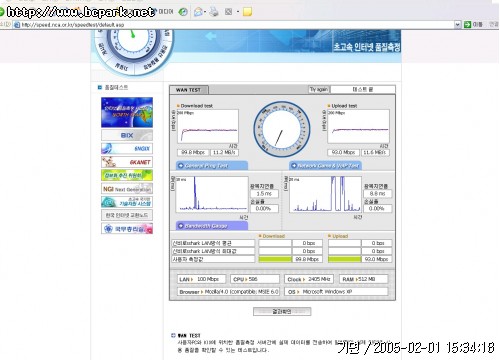Open the NGI Next Generation banner
This screenshot has height=360, width=500.
pos(127,189)
